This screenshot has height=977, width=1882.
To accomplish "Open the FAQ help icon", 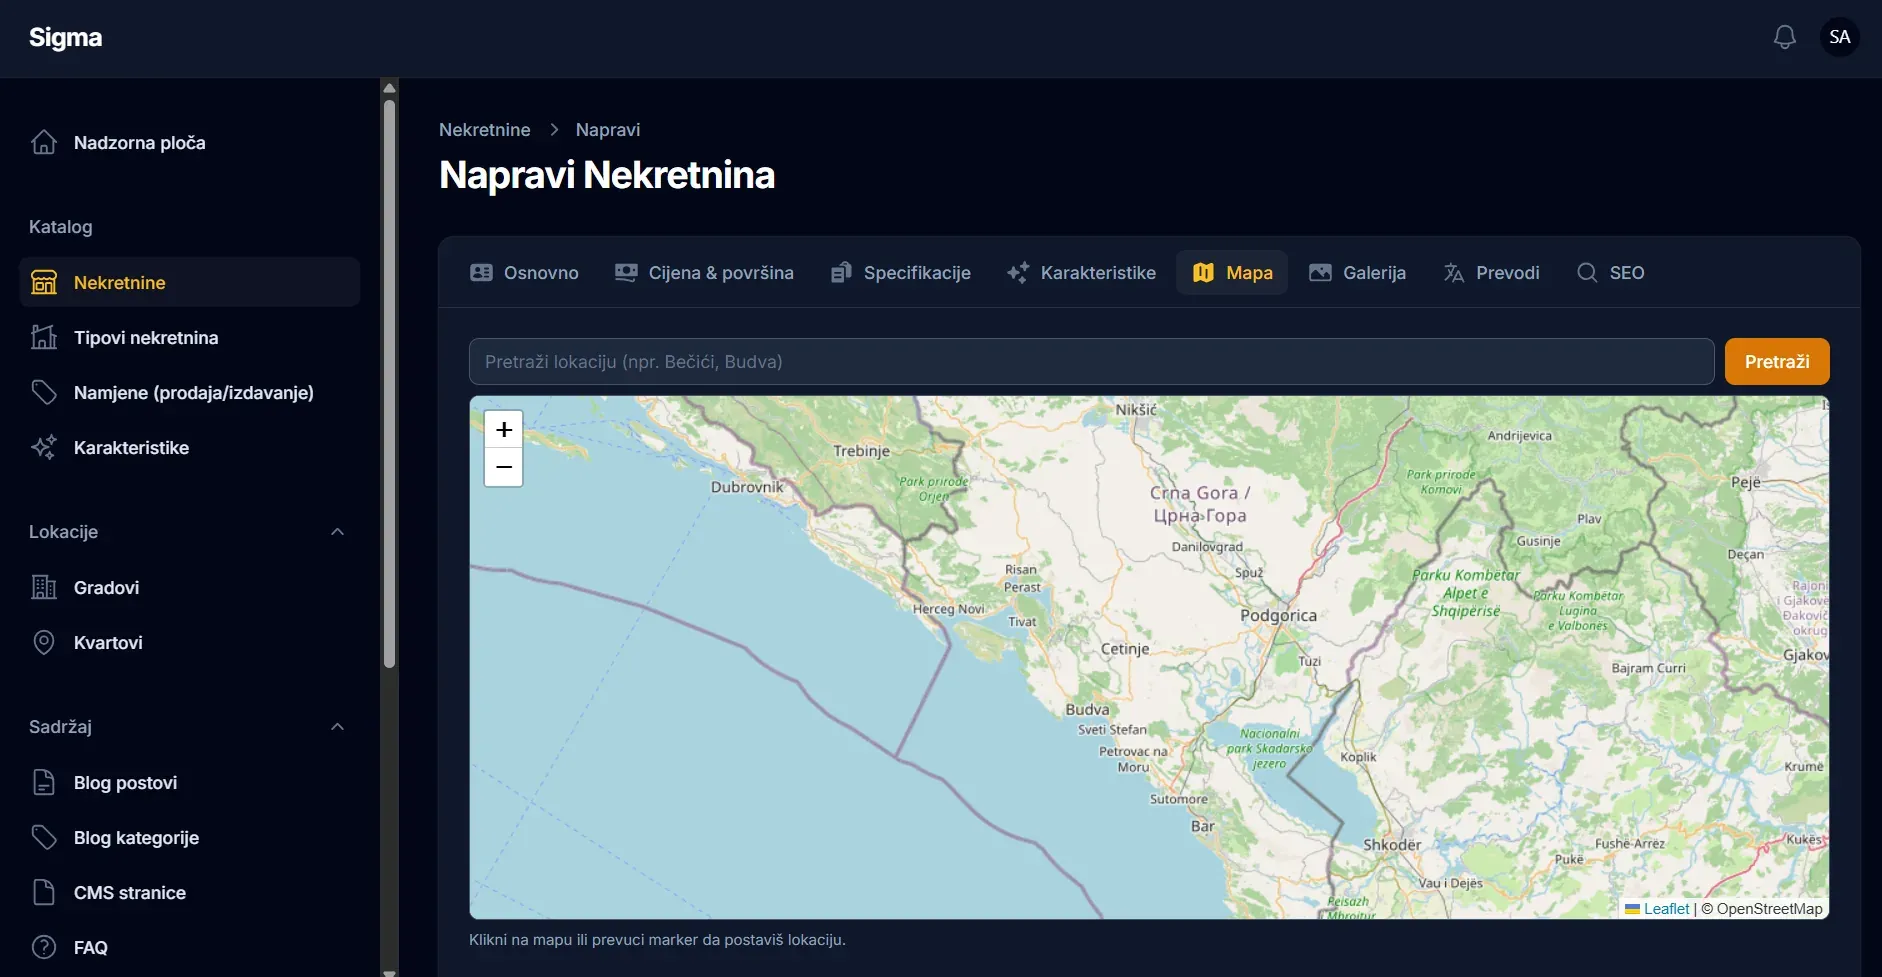I will click(44, 947).
